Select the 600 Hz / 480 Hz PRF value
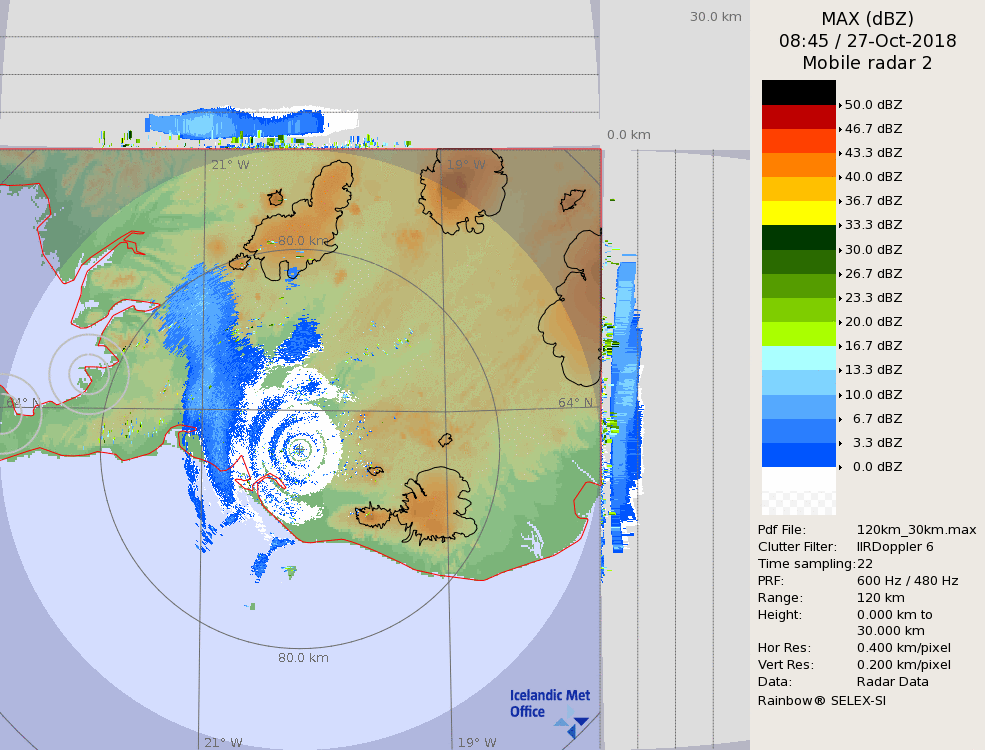 coord(907,581)
